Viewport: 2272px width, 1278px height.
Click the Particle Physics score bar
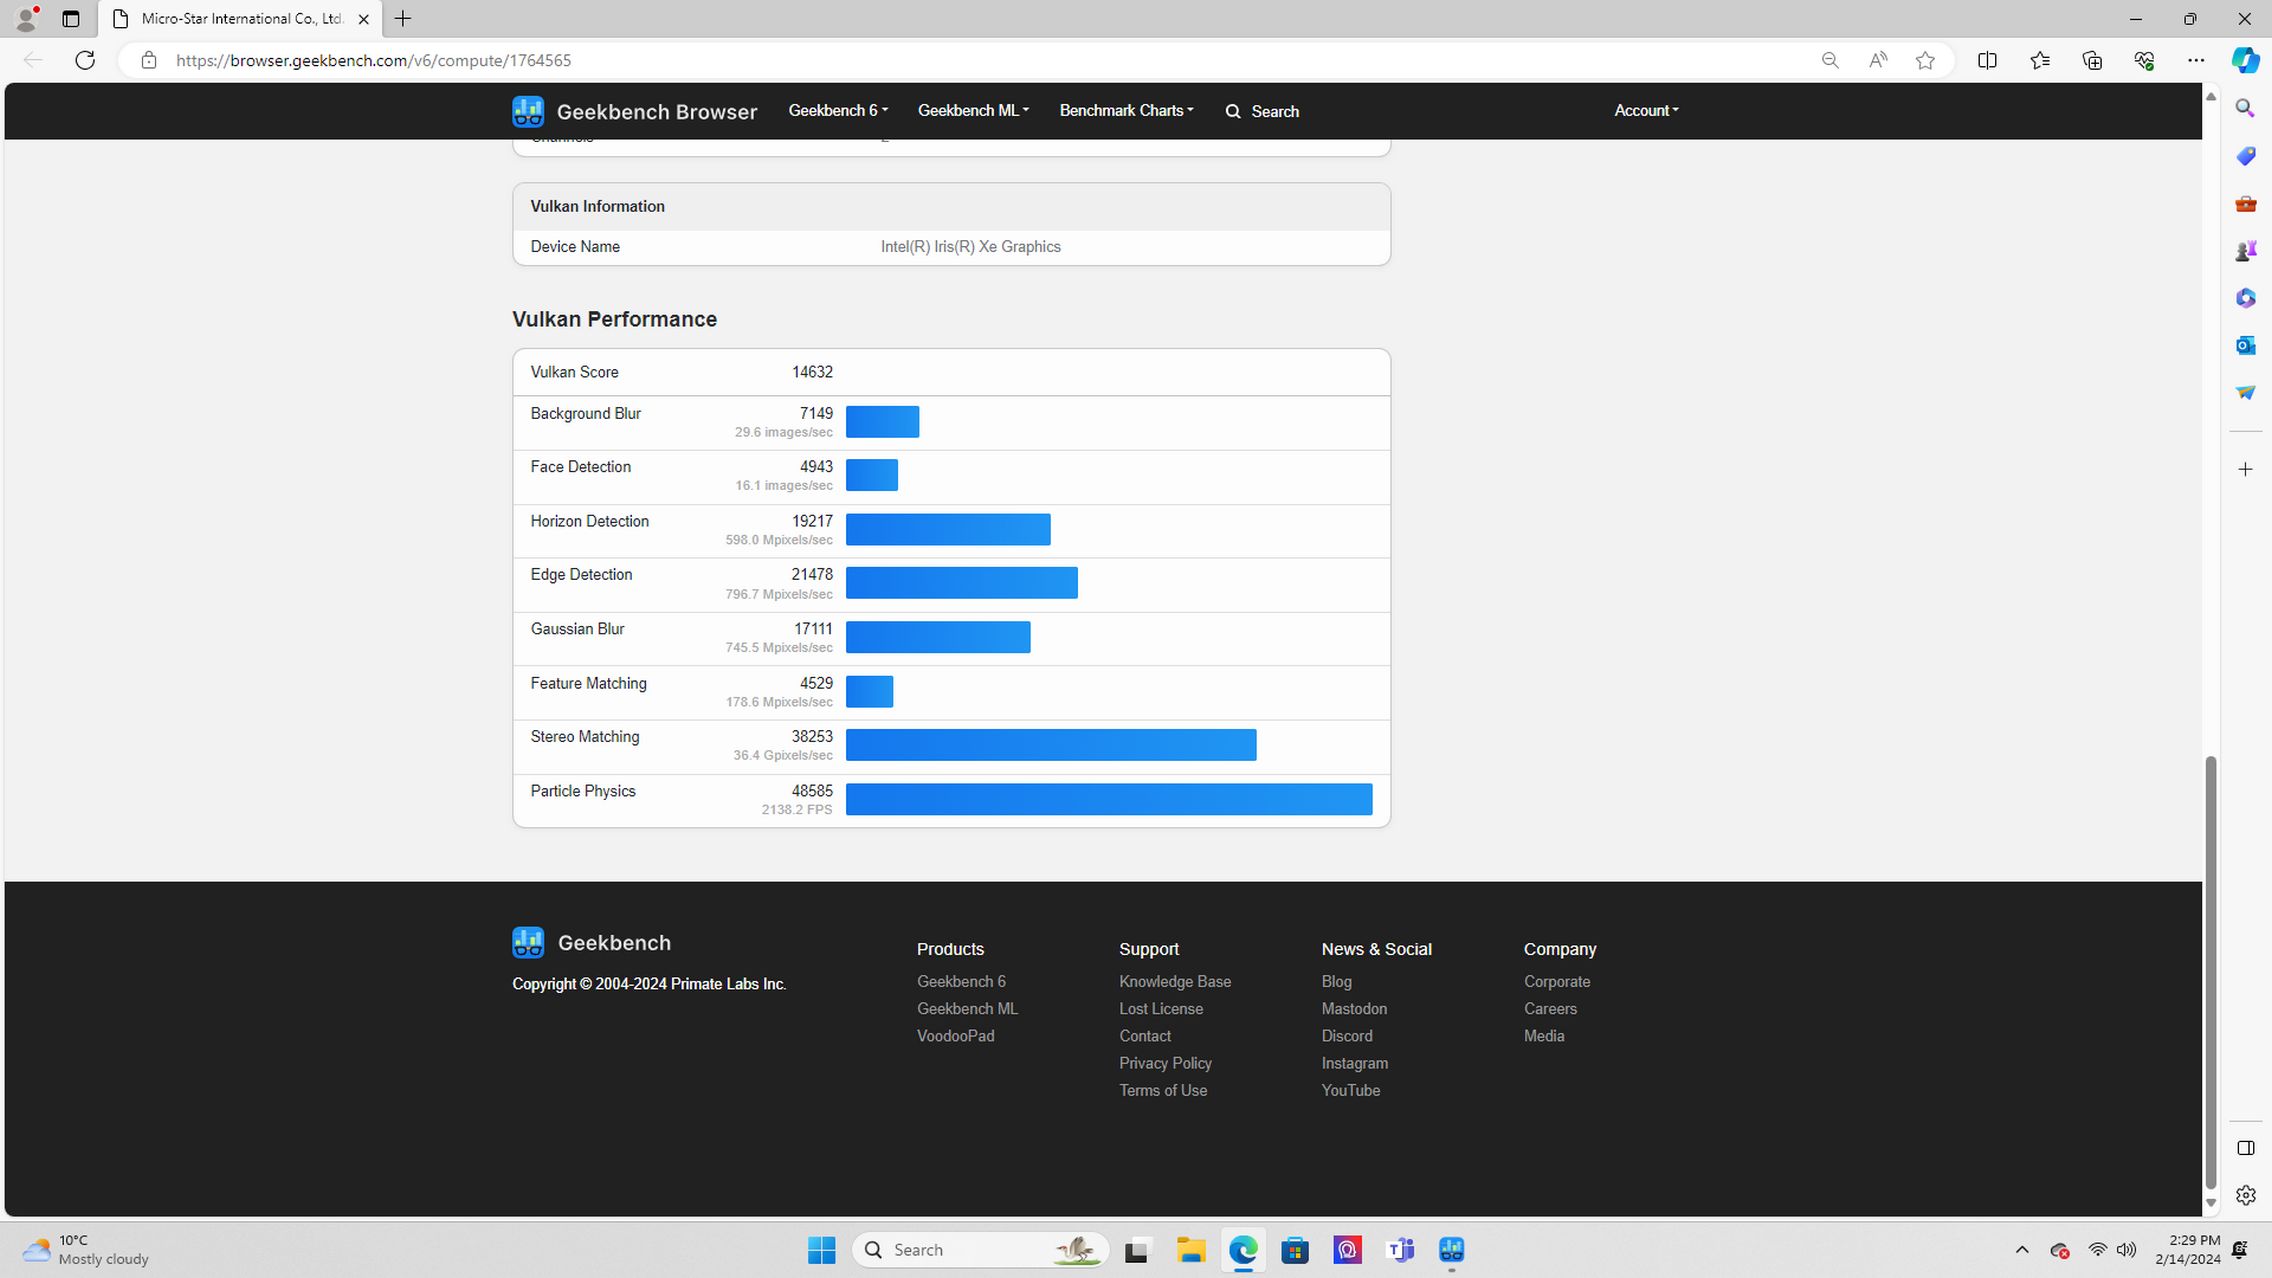click(x=1109, y=799)
